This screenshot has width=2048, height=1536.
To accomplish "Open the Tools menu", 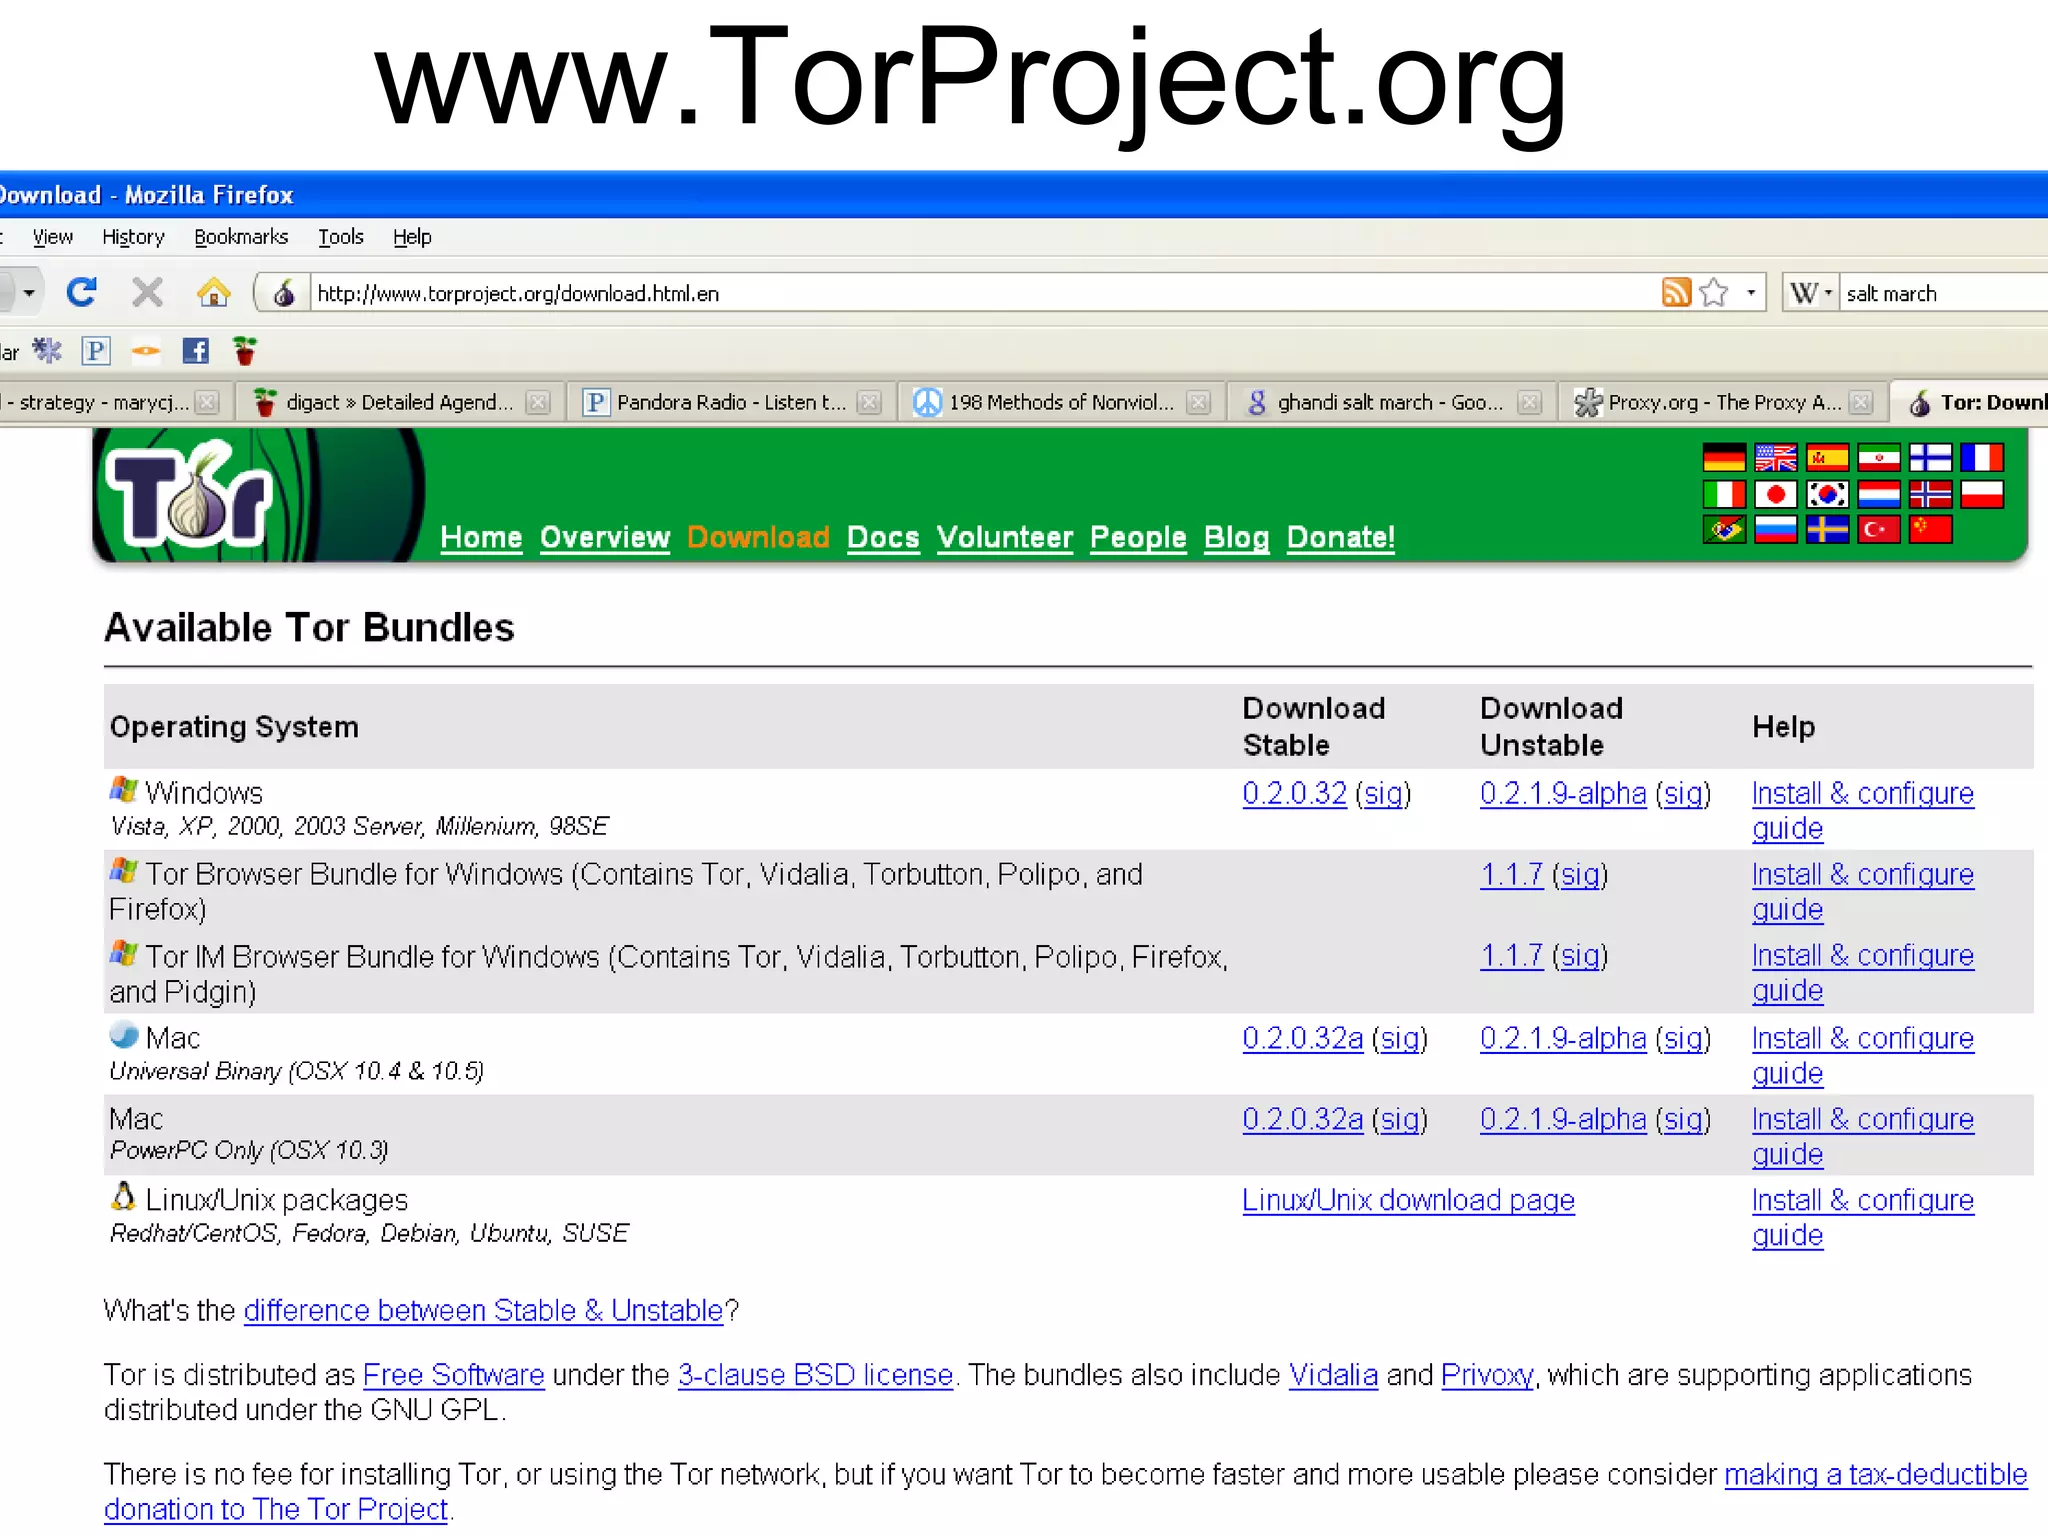I will pos(341,237).
